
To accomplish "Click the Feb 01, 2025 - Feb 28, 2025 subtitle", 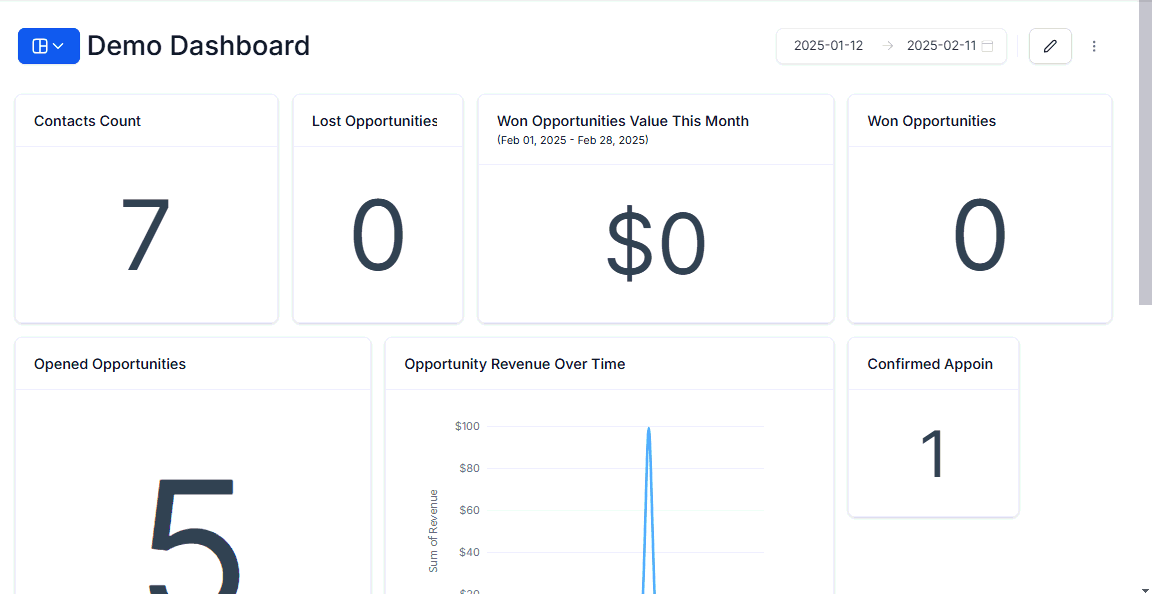I will pos(572,140).
